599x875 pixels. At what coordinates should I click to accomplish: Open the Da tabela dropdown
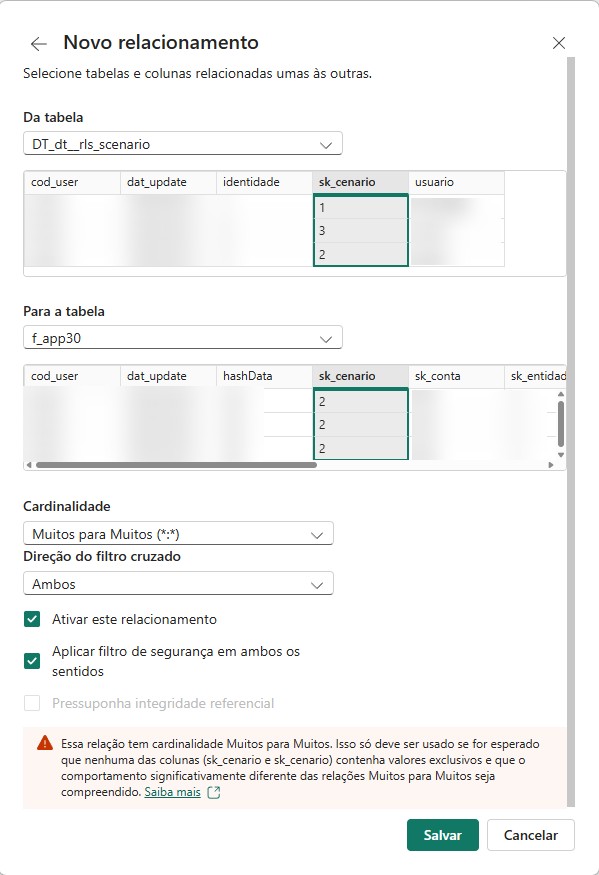[180, 144]
